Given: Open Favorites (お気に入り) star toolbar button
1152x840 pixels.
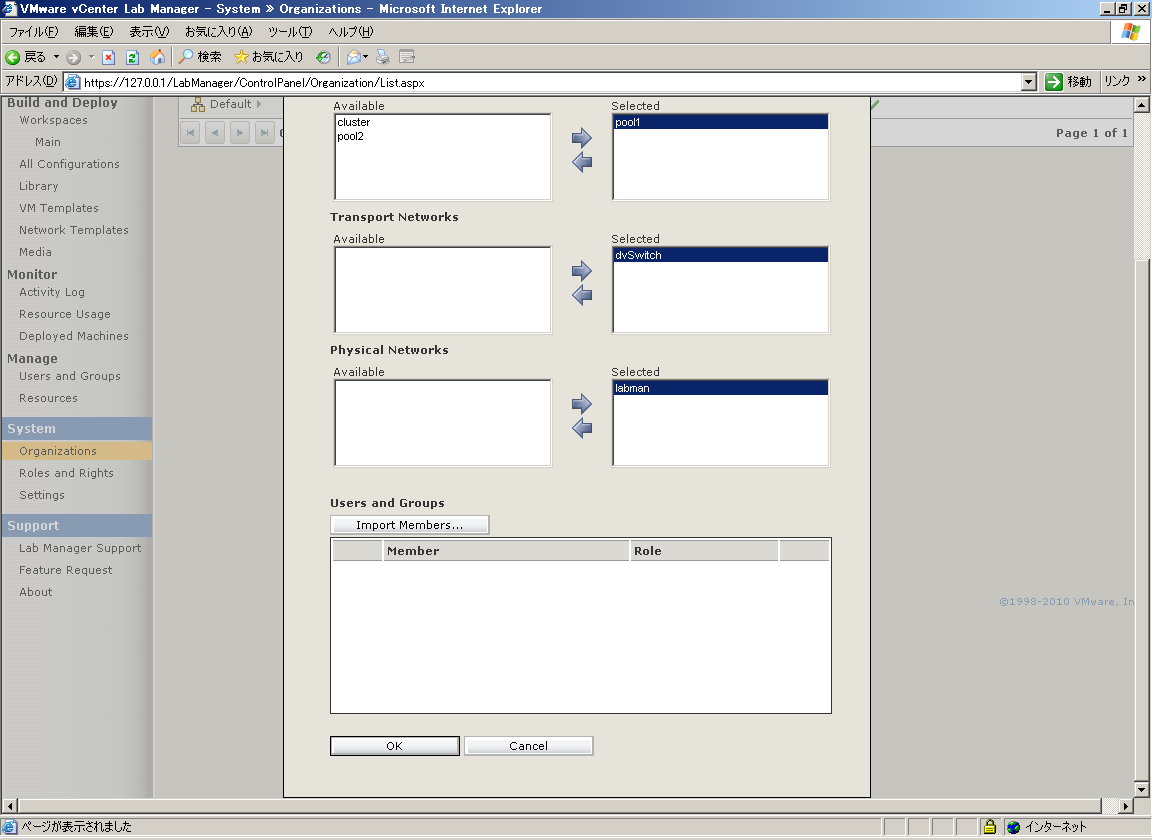Looking at the screenshot, I should (268, 57).
